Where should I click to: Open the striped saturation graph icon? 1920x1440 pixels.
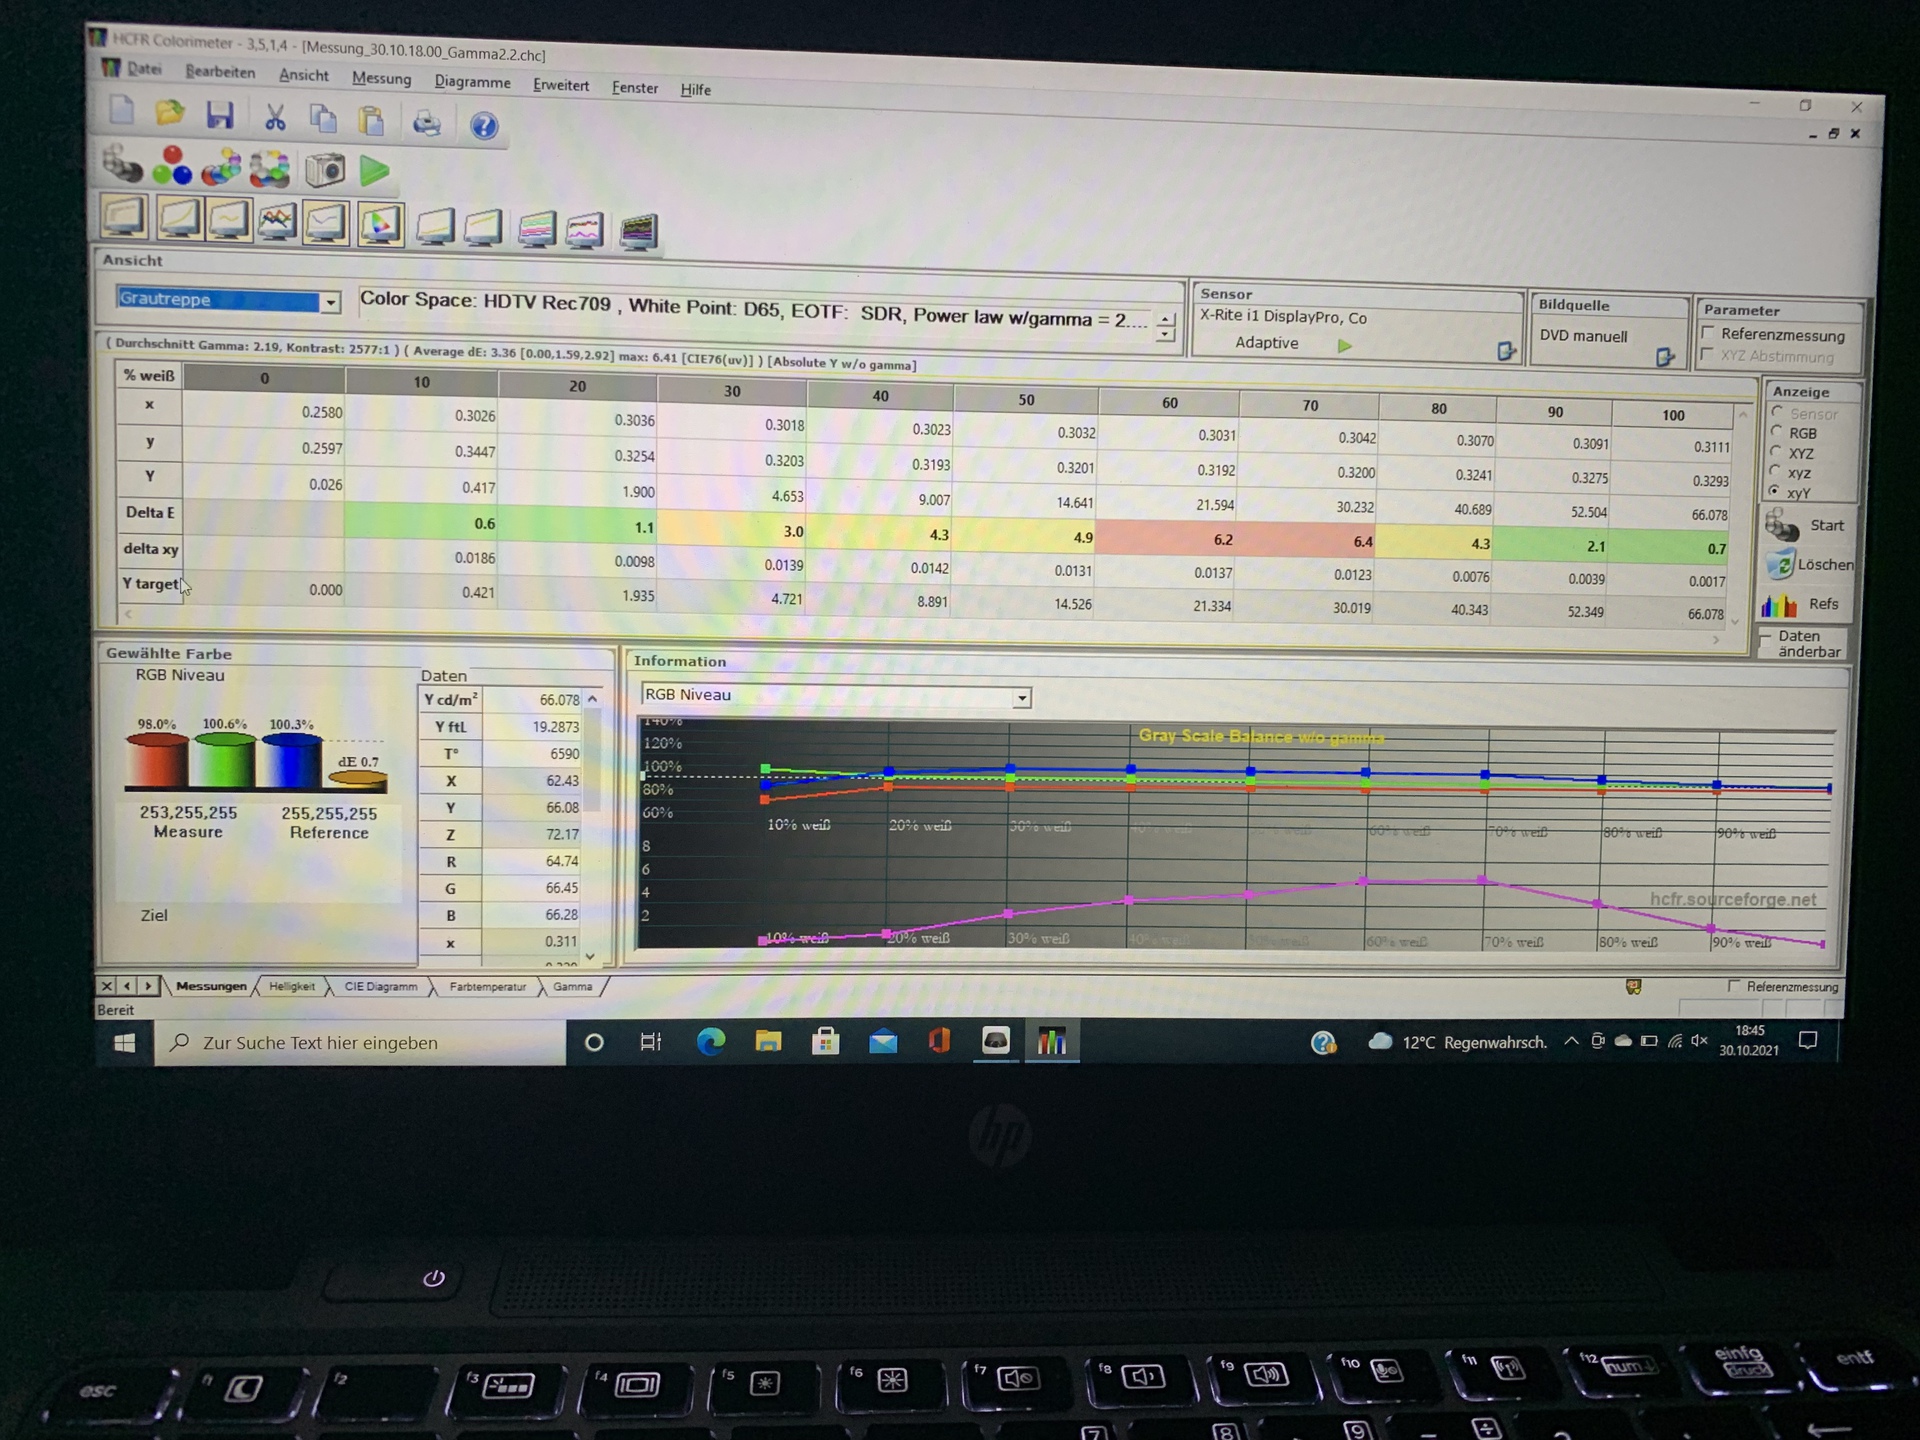tap(537, 229)
